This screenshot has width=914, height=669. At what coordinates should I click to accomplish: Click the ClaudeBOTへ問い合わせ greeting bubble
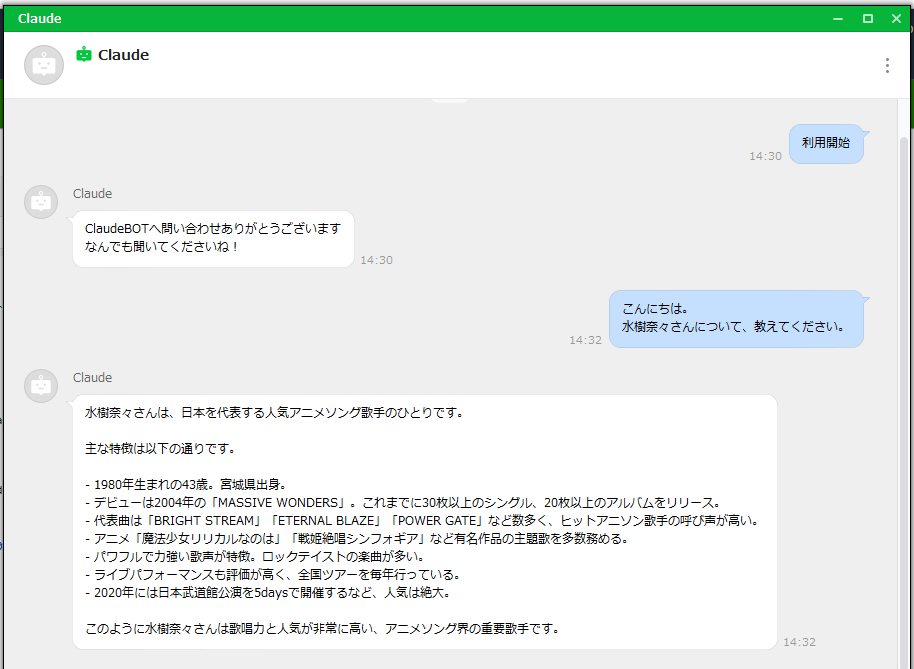coord(213,238)
